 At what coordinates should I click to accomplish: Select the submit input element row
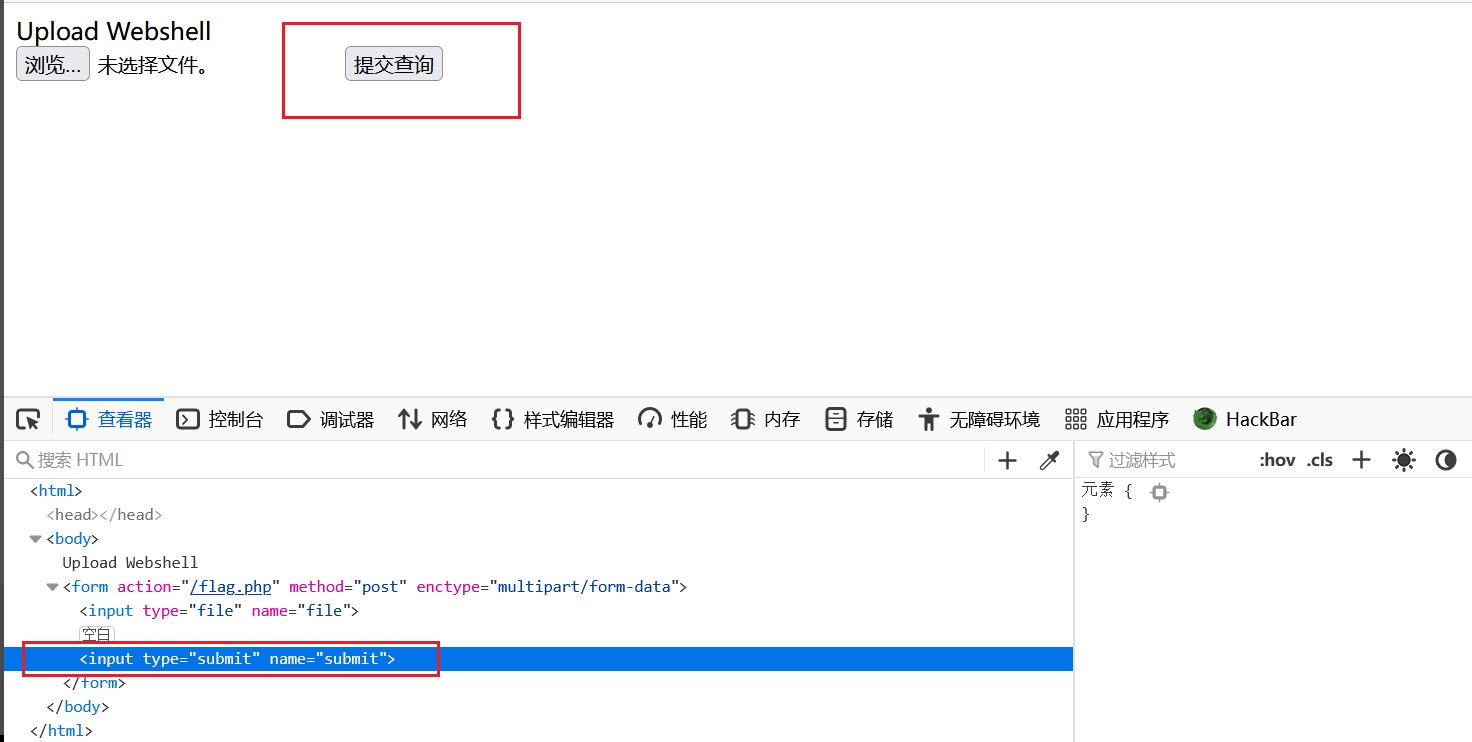538,659
